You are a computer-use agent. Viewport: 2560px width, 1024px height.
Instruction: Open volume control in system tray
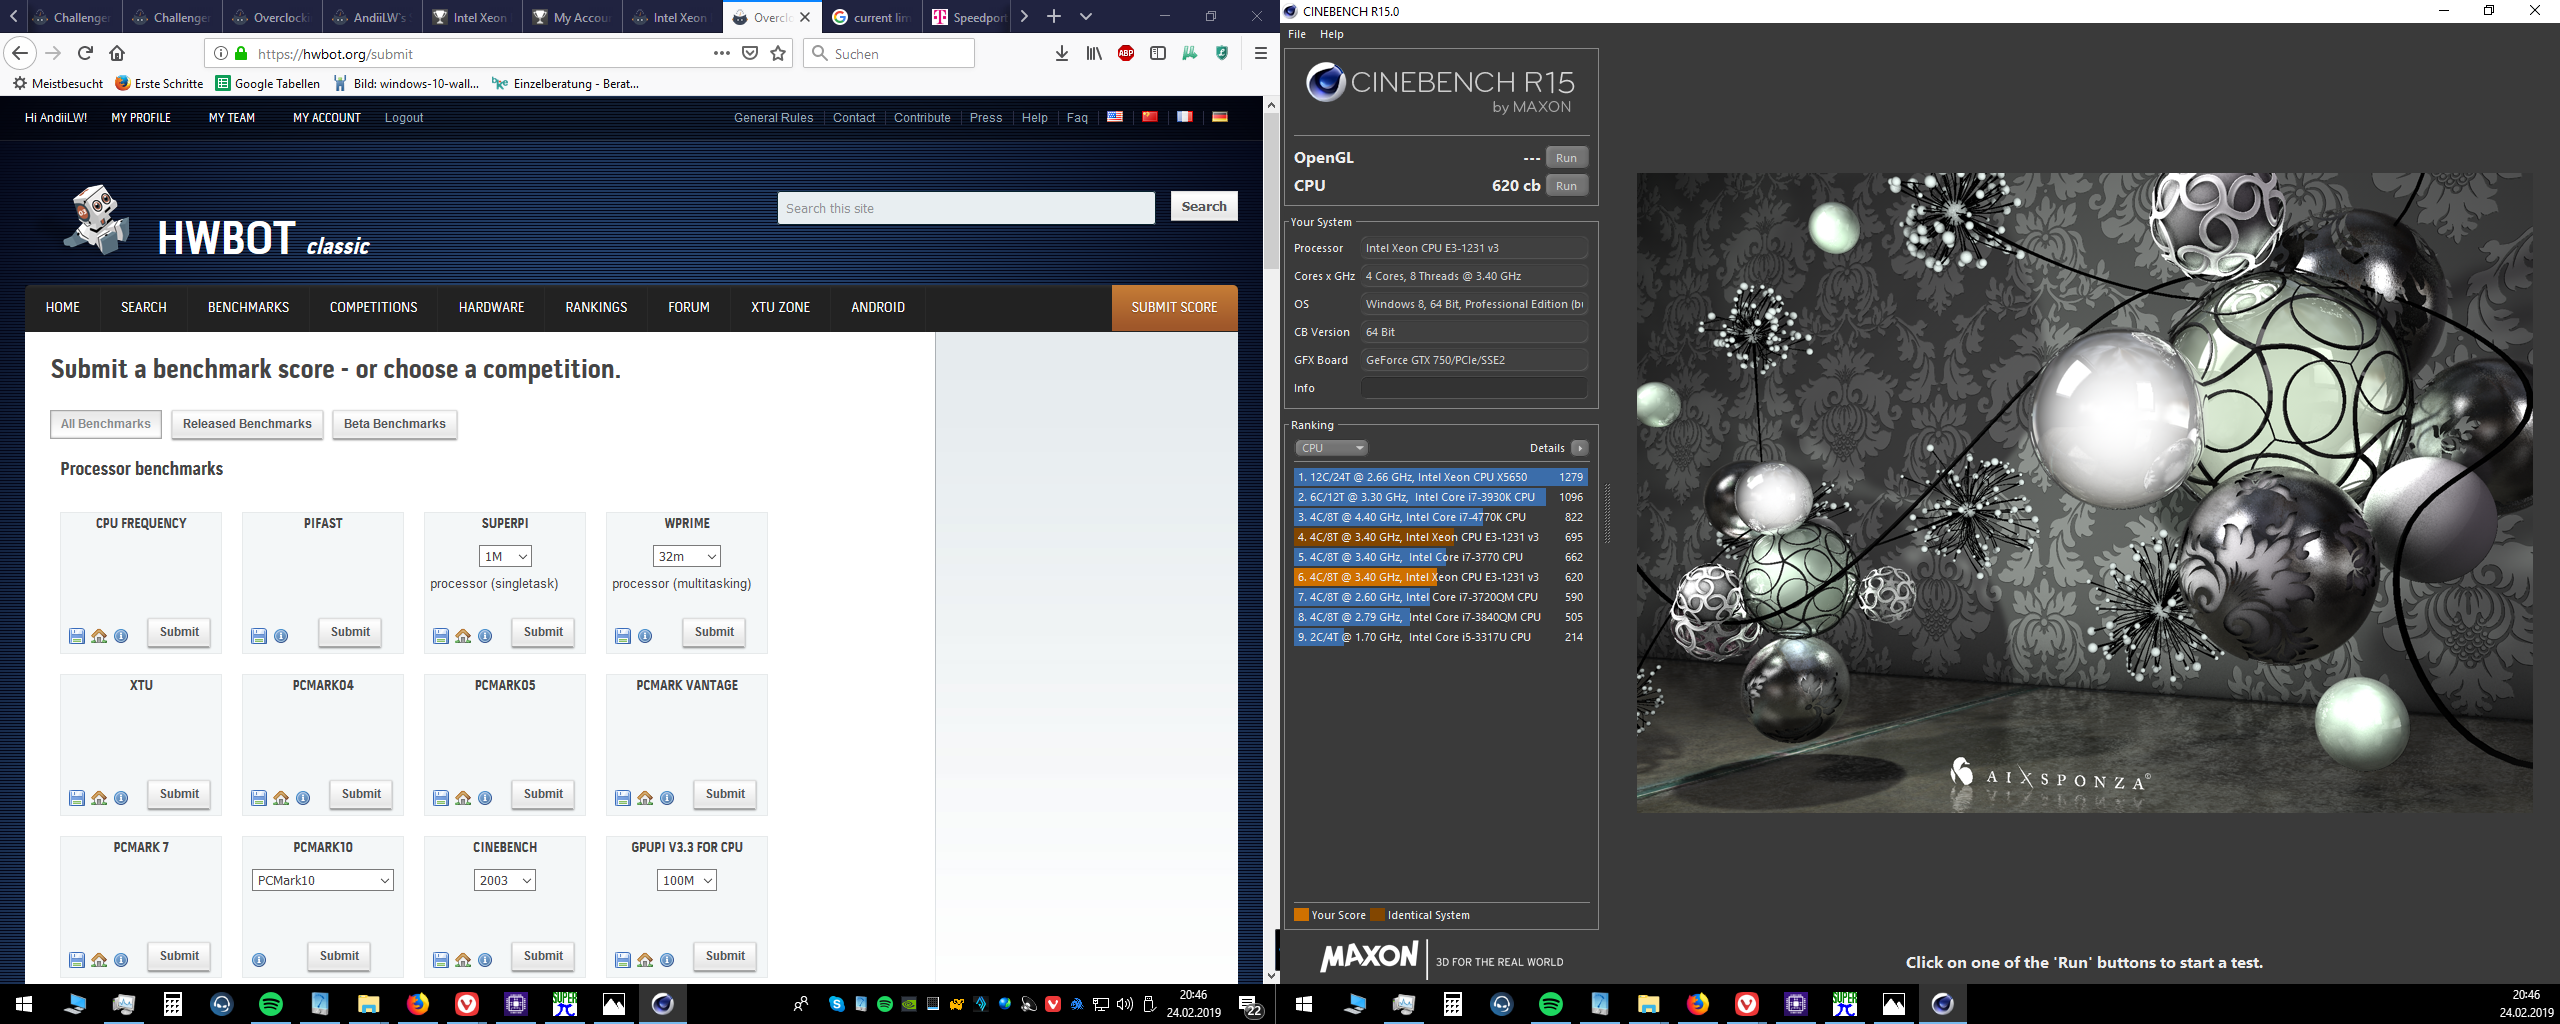tap(1125, 1004)
